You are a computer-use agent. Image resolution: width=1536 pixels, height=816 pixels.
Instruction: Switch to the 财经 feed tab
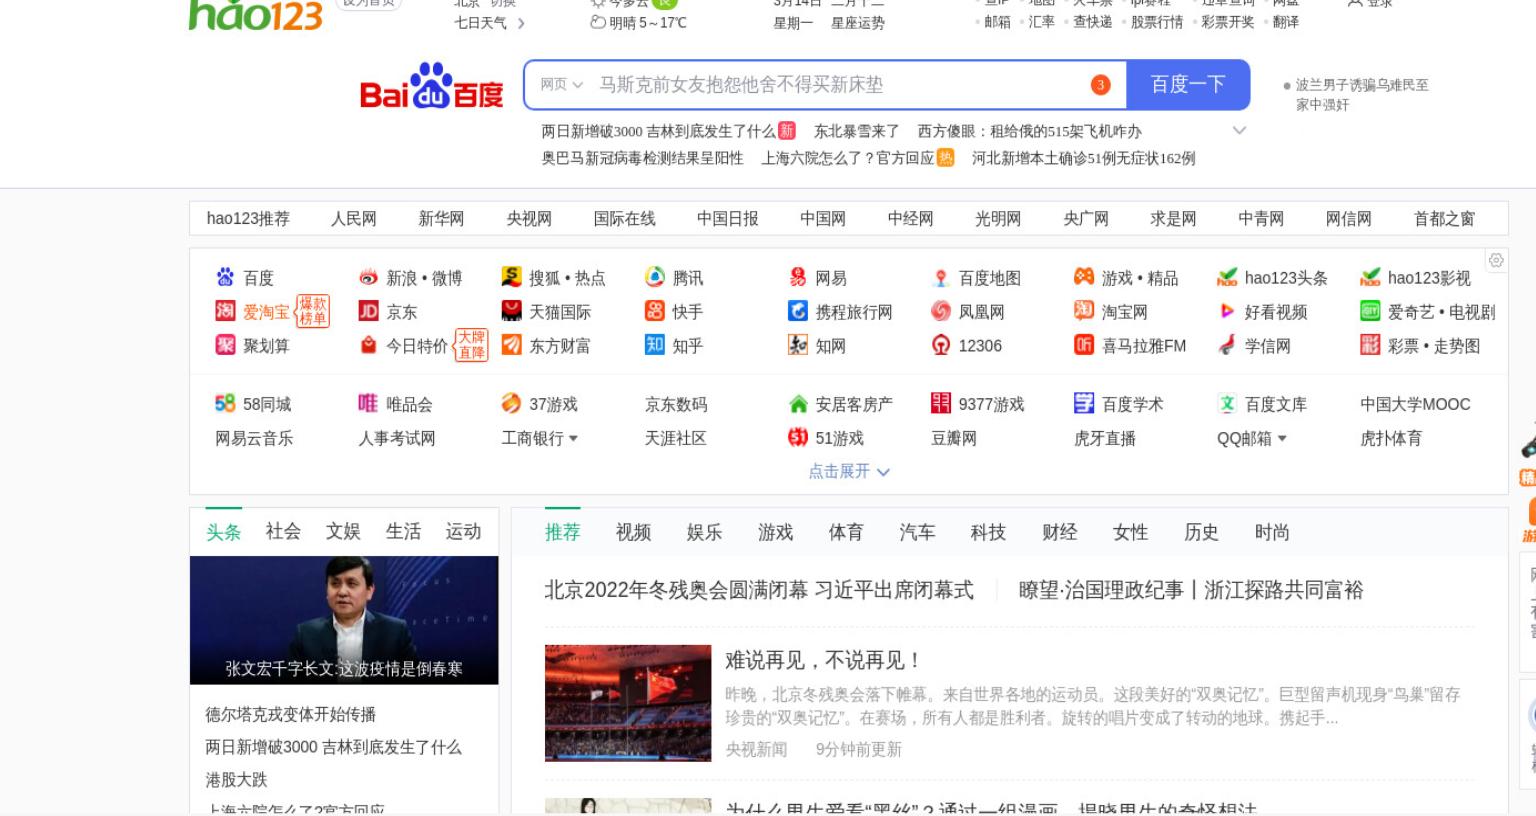click(1059, 532)
